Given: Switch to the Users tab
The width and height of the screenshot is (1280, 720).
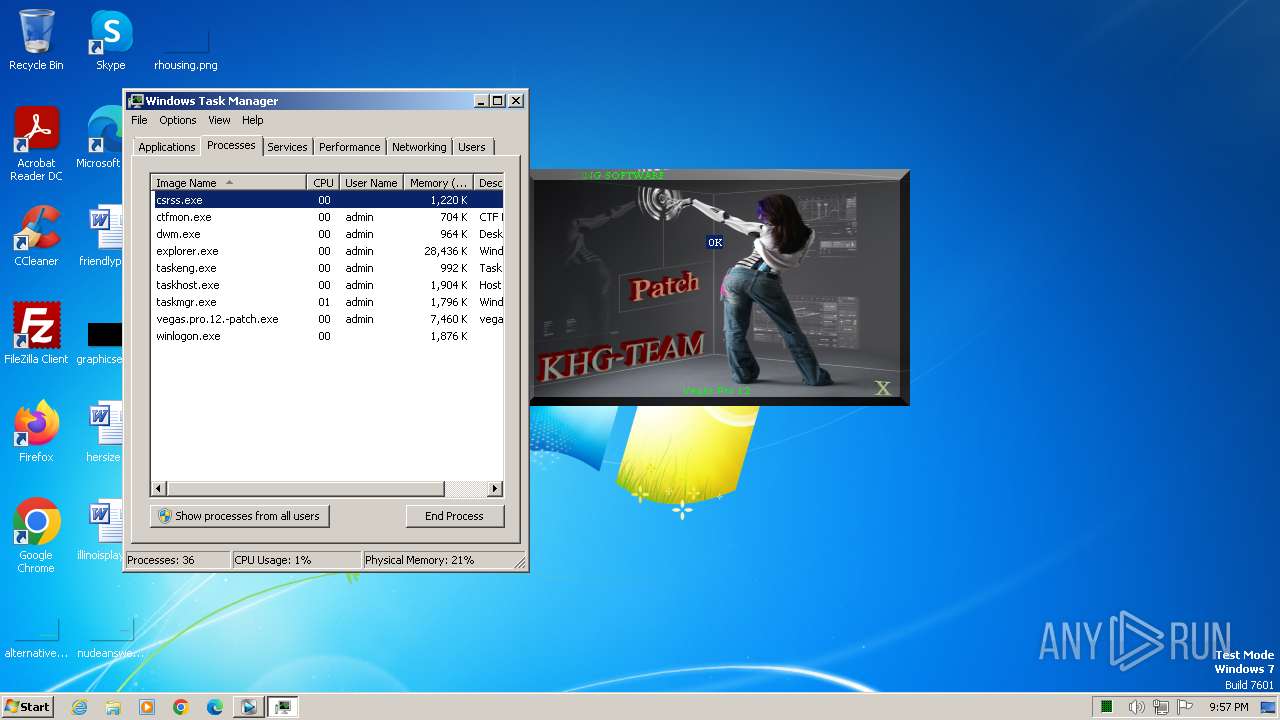Looking at the screenshot, I should coord(471,147).
